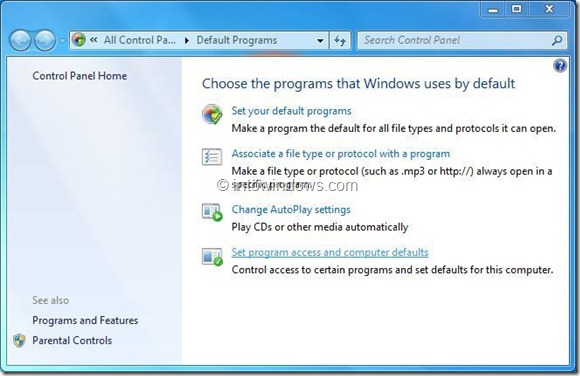Click 'Choose the programs that Windows uses' heading
The width and height of the screenshot is (580, 376).
(358, 84)
